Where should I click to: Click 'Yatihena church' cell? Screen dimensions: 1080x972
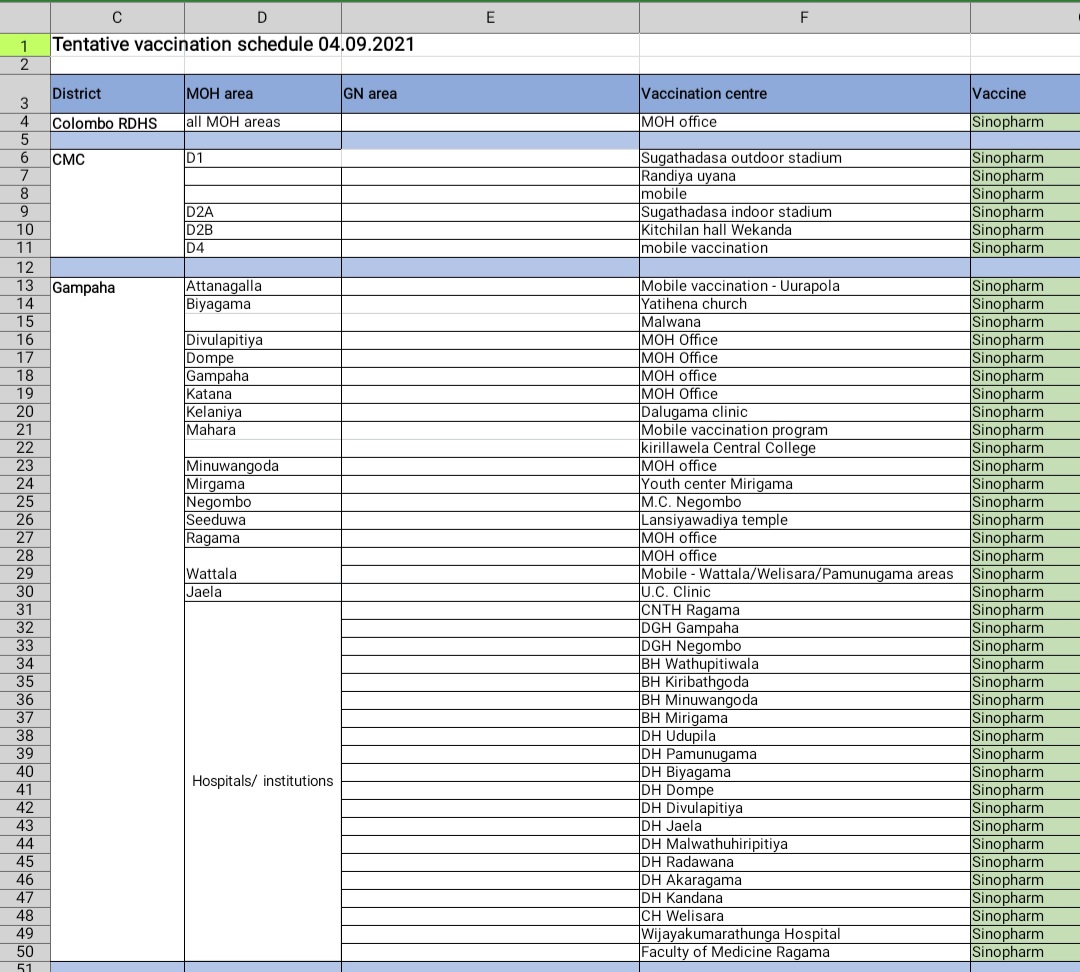(x=804, y=304)
